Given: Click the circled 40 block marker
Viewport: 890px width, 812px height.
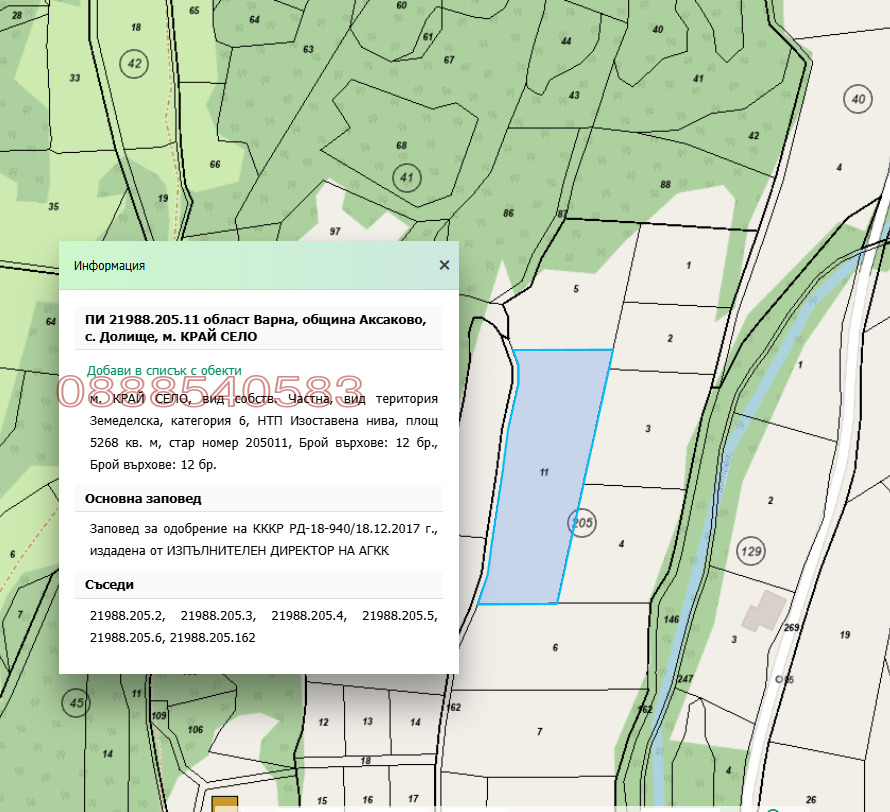Looking at the screenshot, I should (x=857, y=98).
